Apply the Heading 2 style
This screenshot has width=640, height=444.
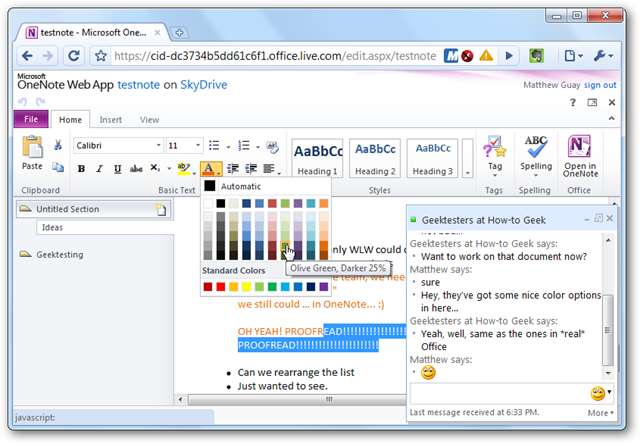(375, 158)
